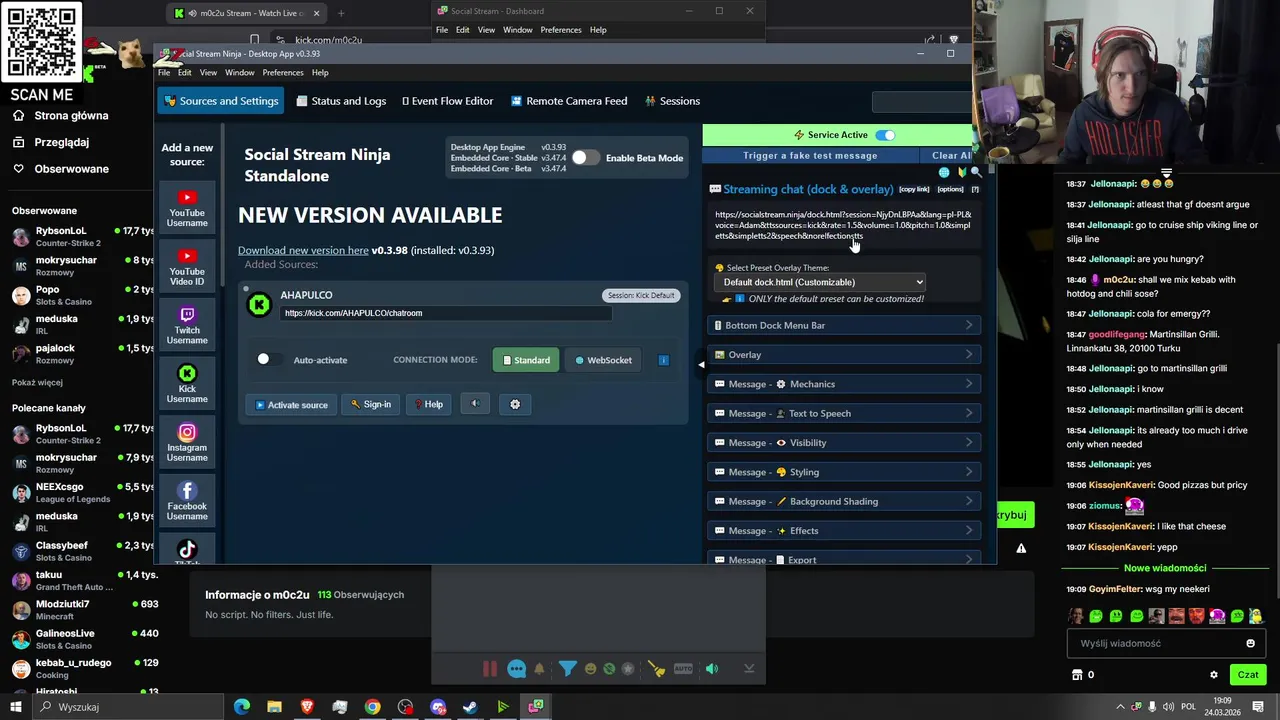
Task: Open Google Chrome from taskbar
Action: tap(372, 707)
